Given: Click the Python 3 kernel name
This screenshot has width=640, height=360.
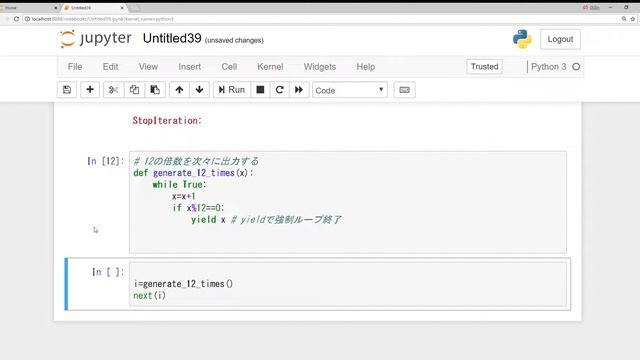Looking at the screenshot, I should [x=549, y=67].
